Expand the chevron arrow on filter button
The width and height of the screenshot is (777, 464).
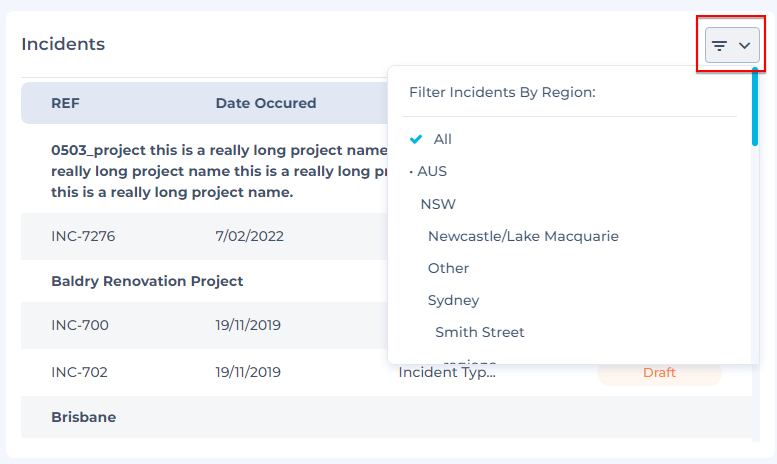pos(744,46)
